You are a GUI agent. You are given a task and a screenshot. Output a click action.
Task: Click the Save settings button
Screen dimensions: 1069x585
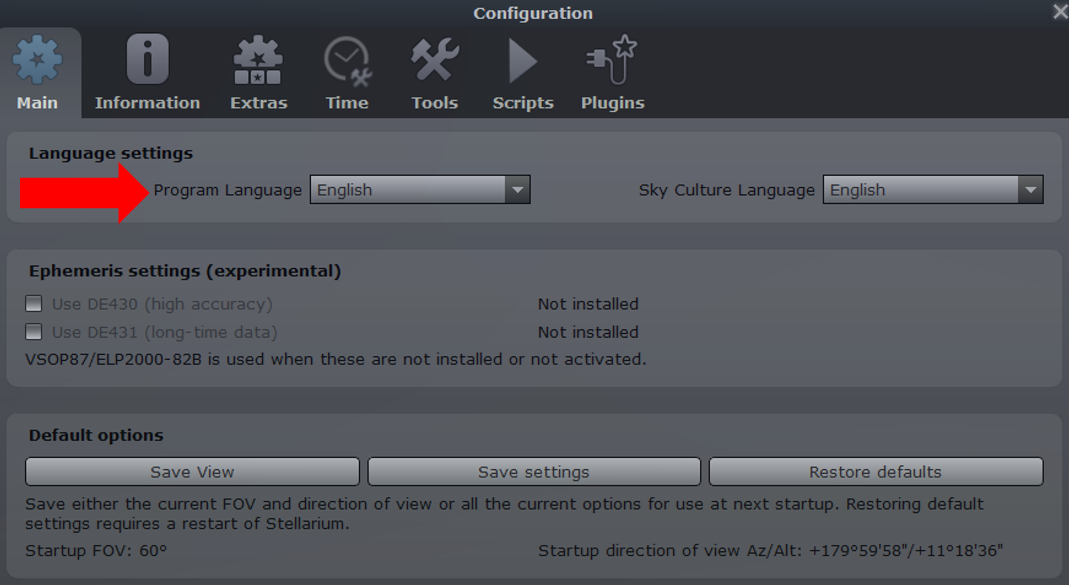534,472
